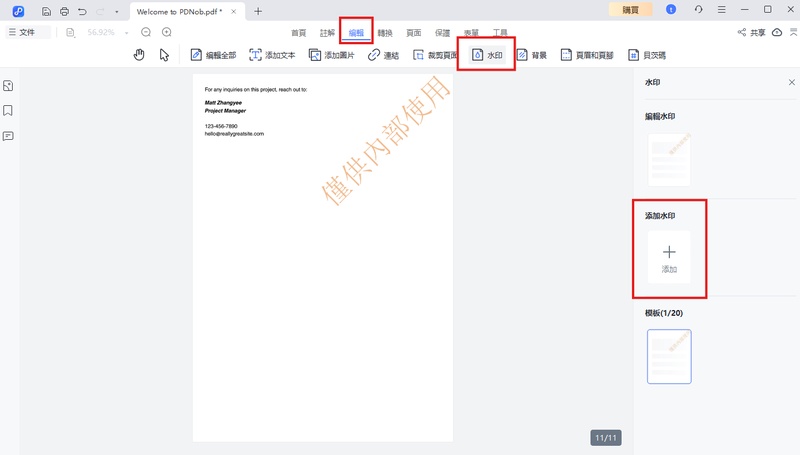Screen dimensions: 800x455
Task: Switch to the 轉換 tab
Action: coord(385,33)
